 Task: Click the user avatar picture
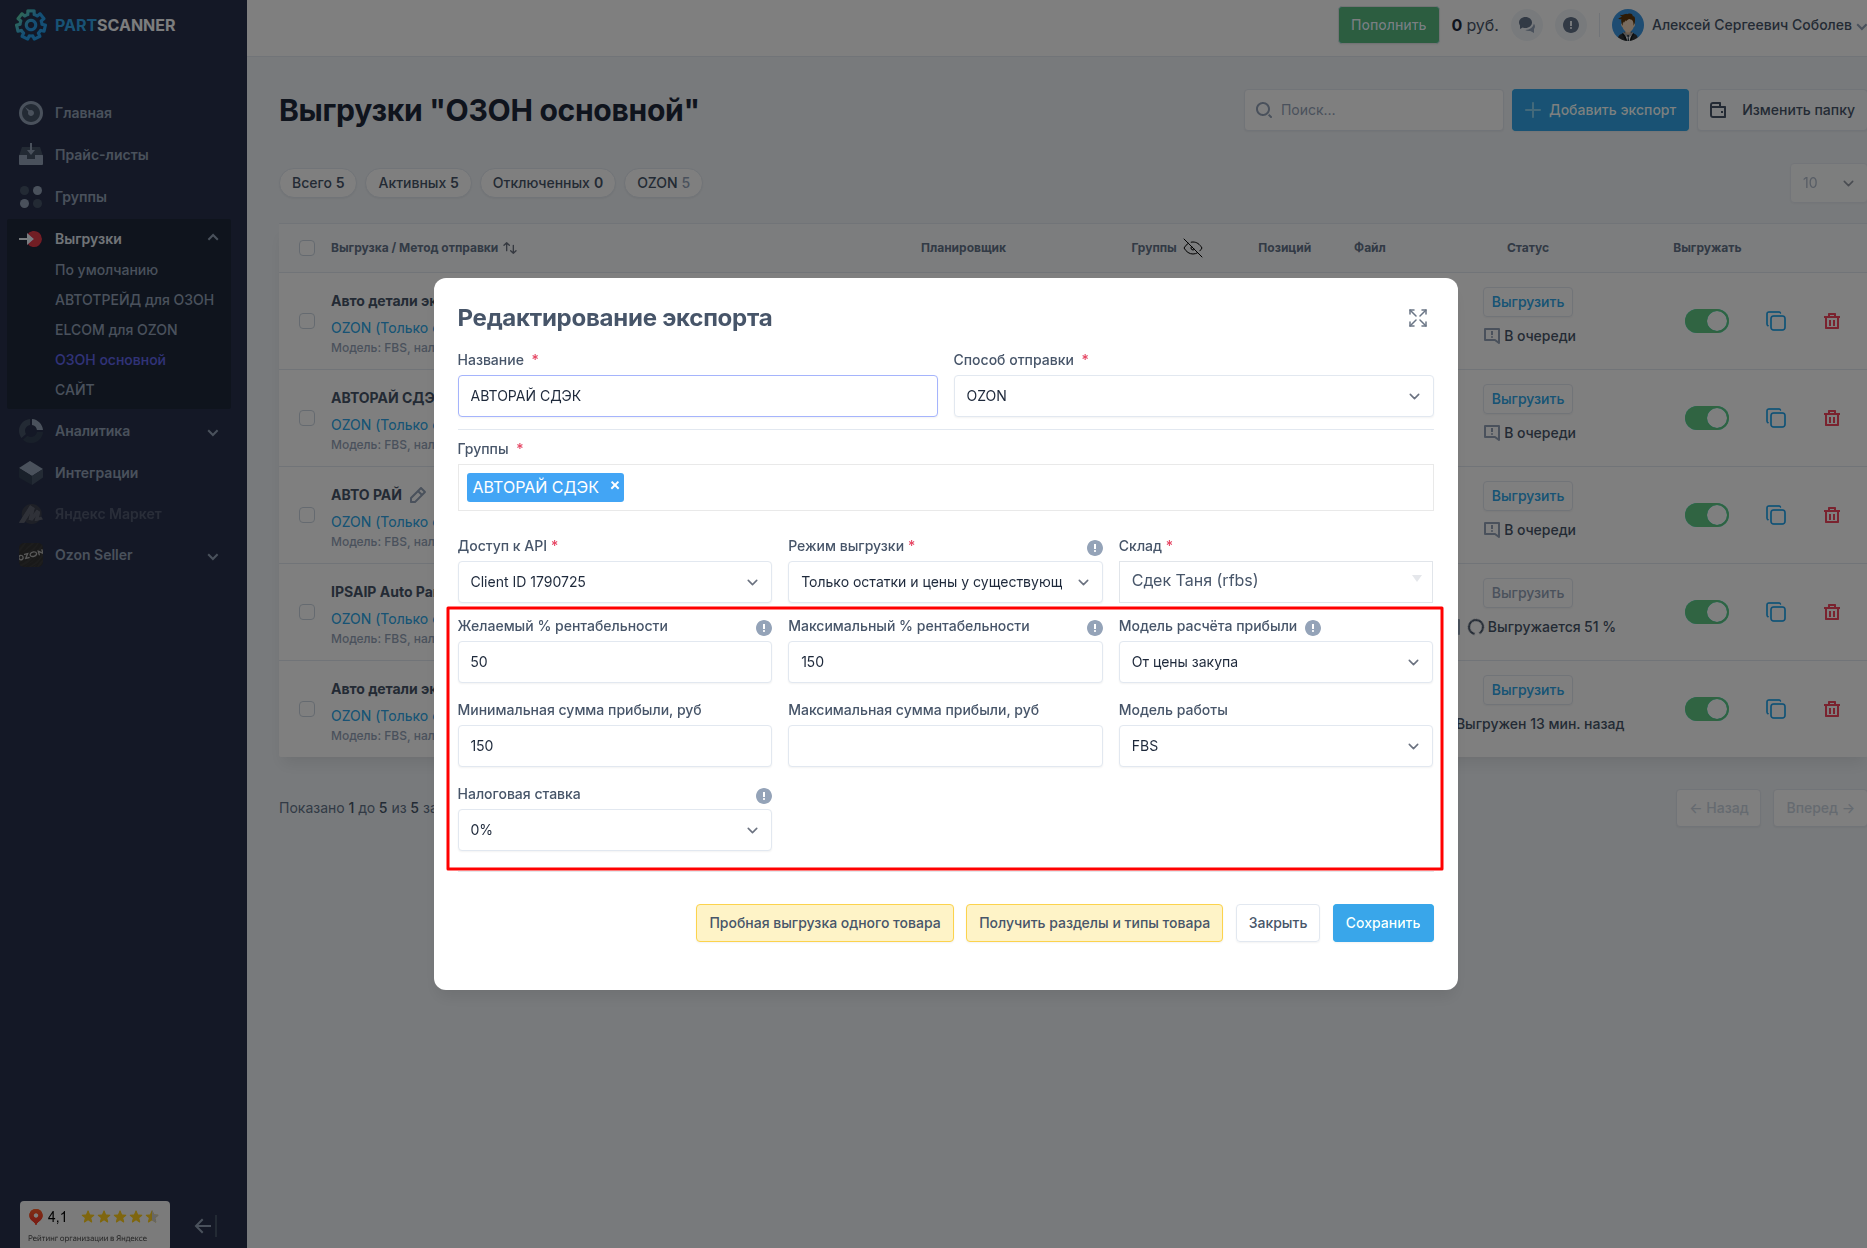1628,25
